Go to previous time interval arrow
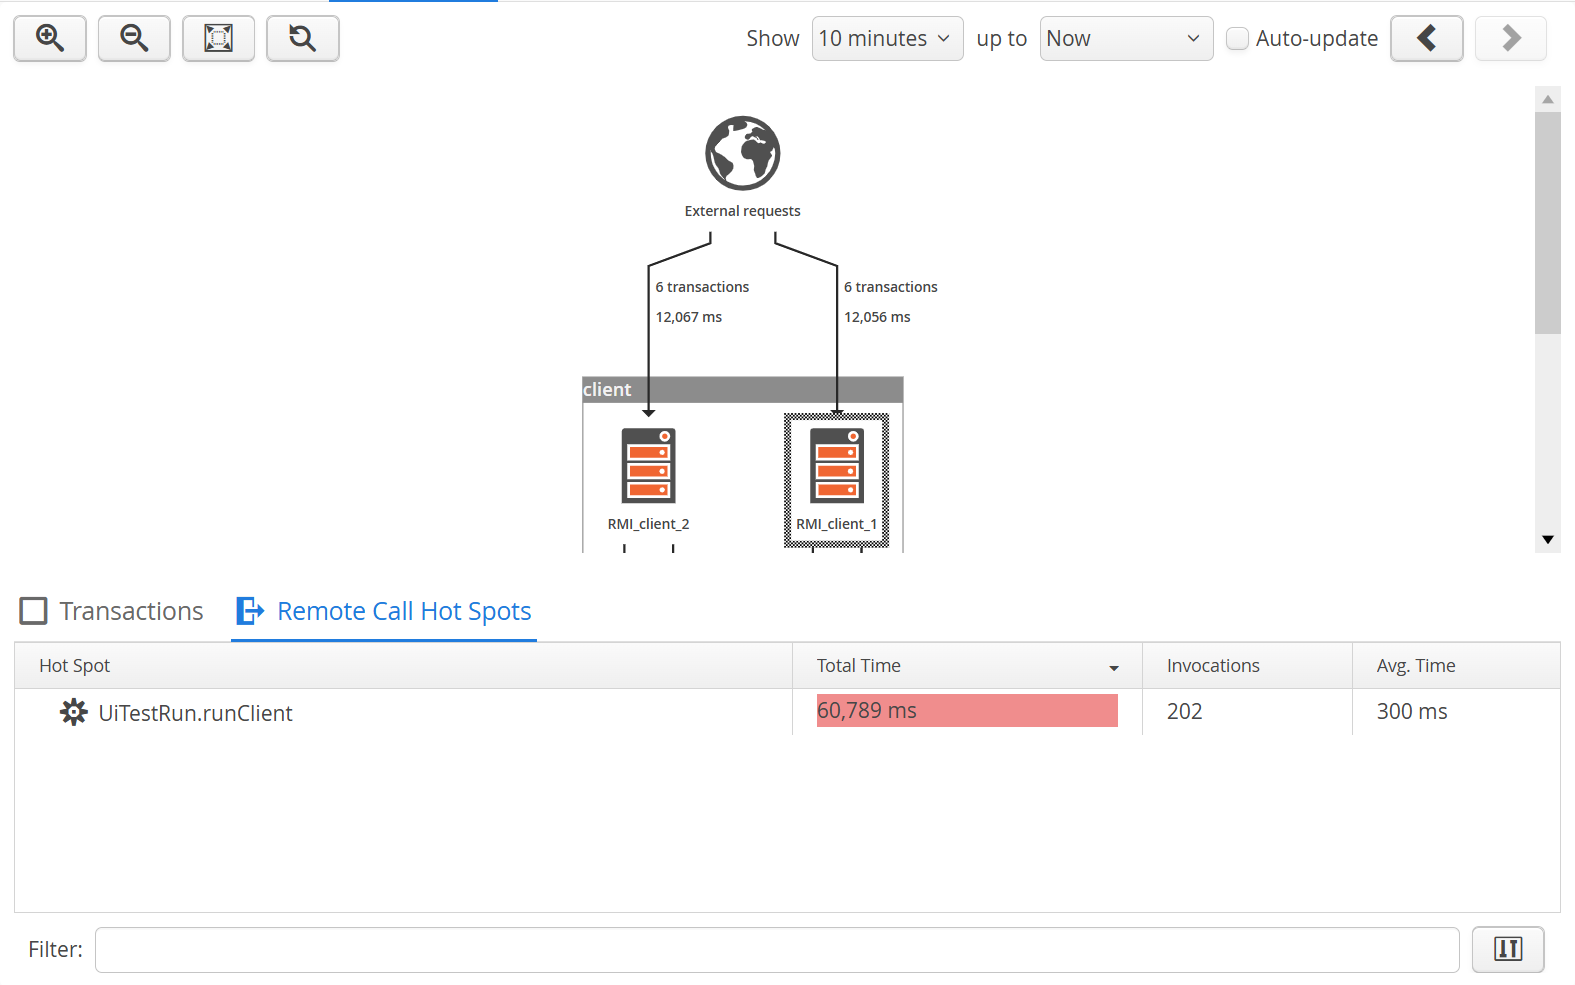The image size is (1575, 985). 1427,38
